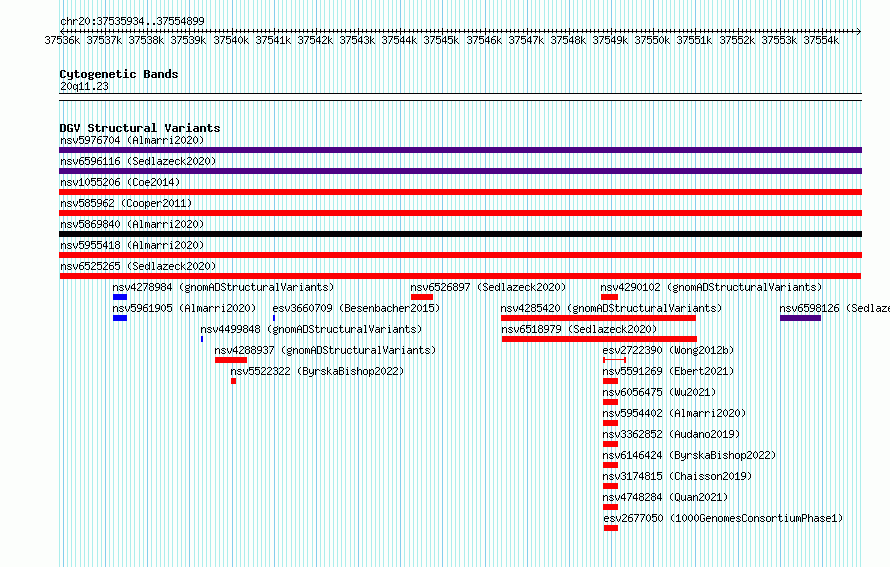890x567 pixels.
Task: Click the red bar under nsv1055206
Action: pos(460,192)
